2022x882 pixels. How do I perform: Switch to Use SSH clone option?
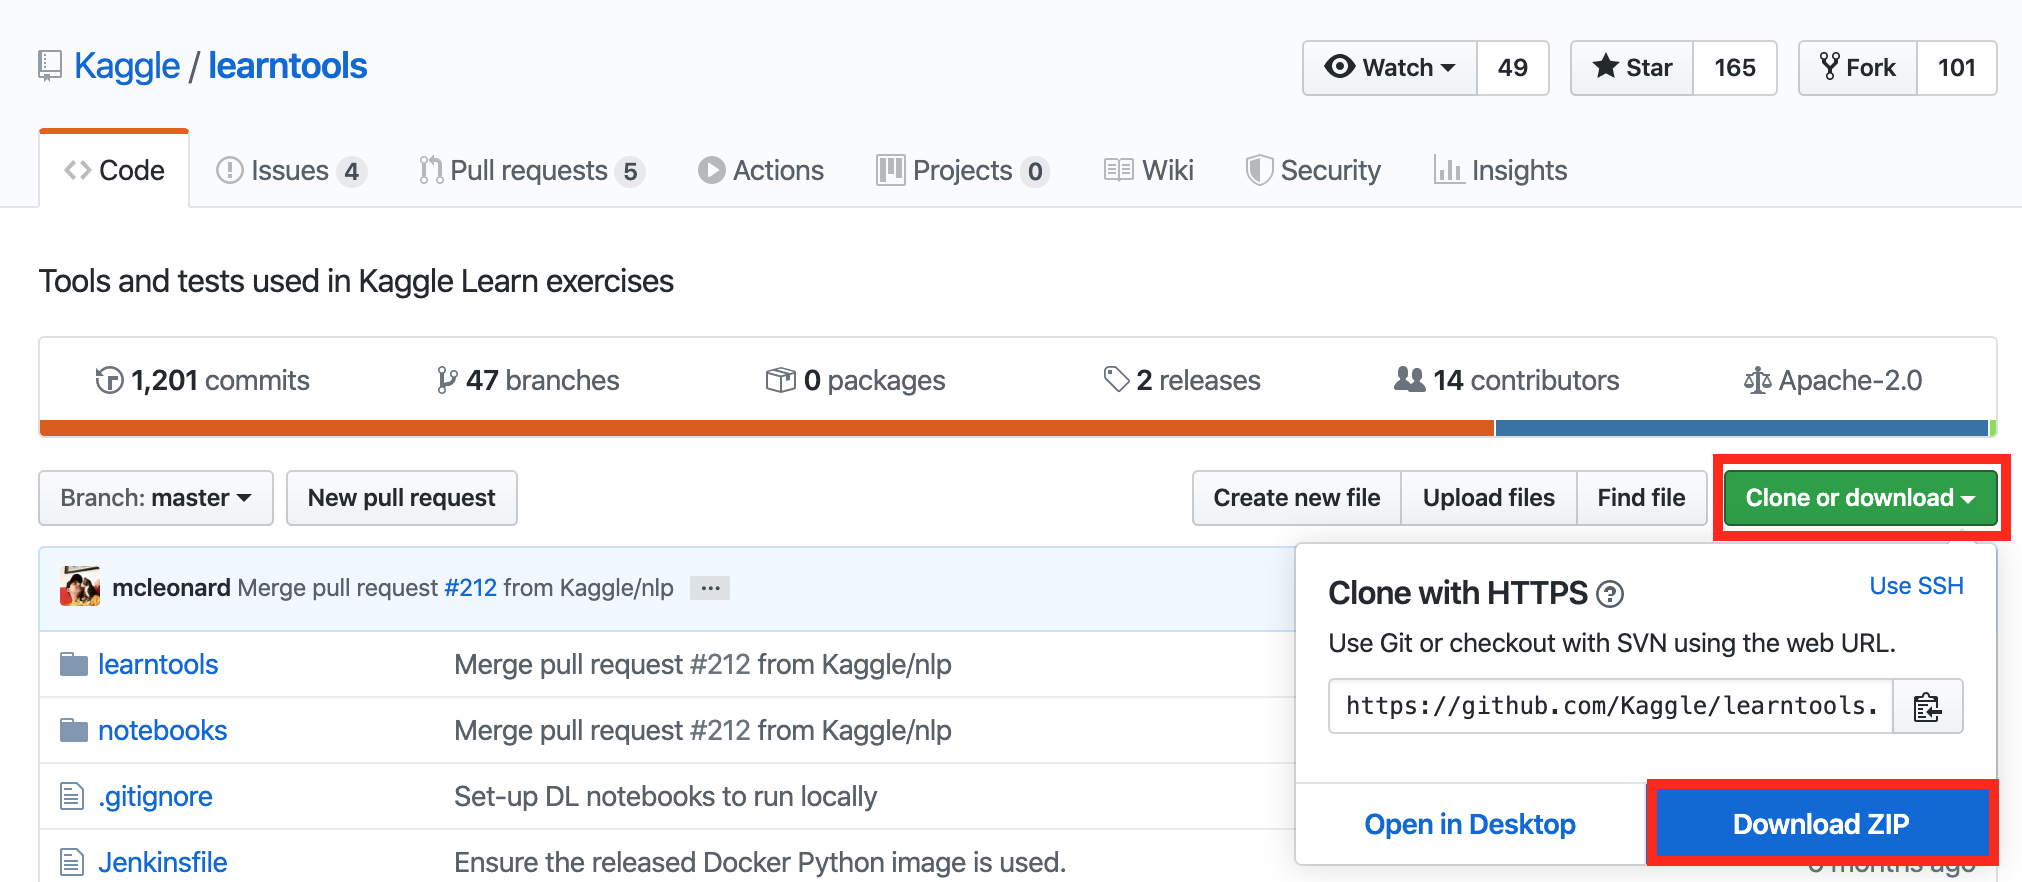coord(1916,586)
